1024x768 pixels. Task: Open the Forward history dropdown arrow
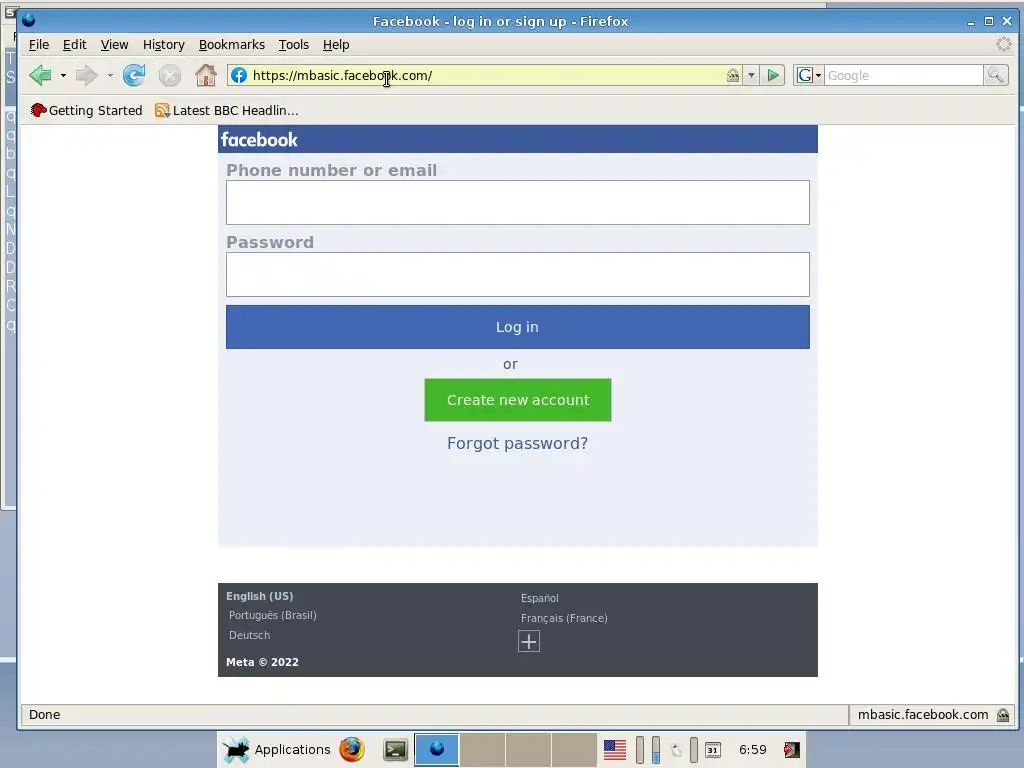coord(110,76)
